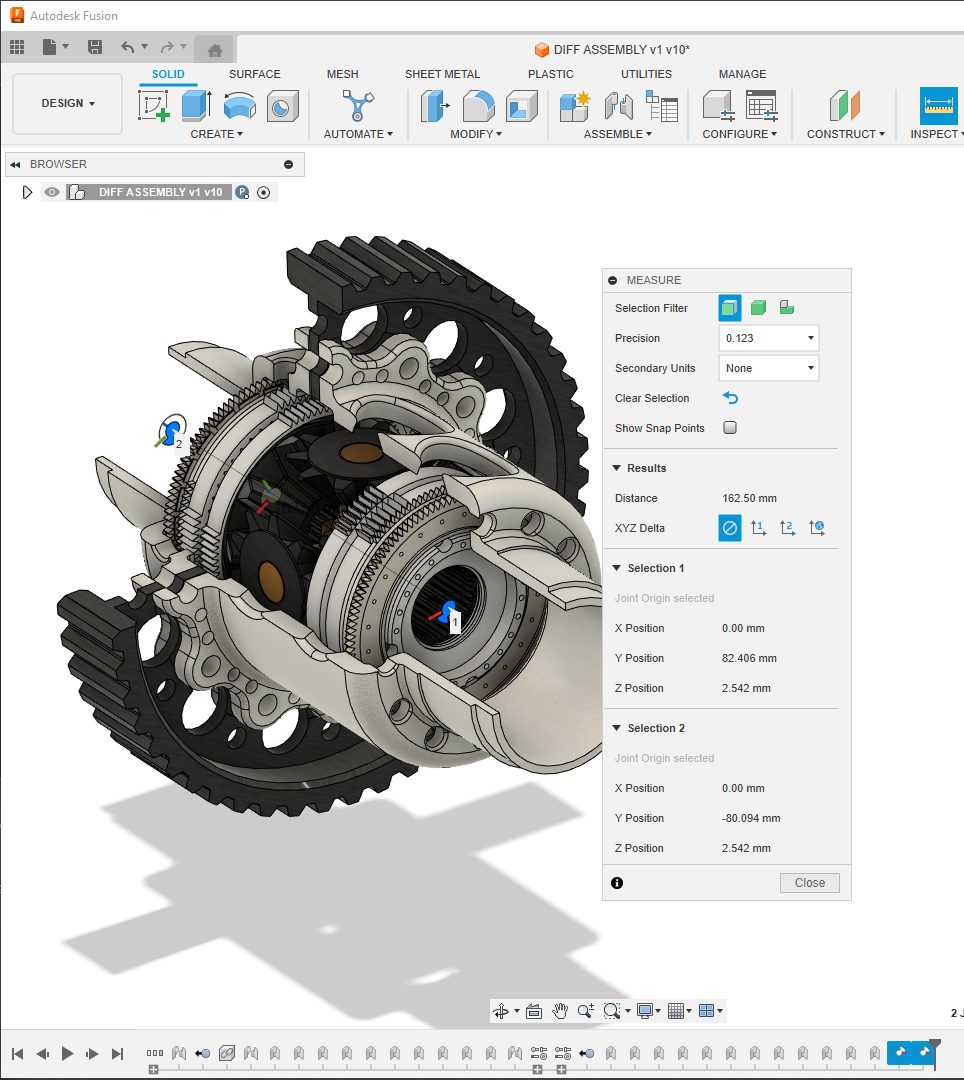Enable the Show Snap Points checkbox
The image size is (964, 1080).
pyautogui.click(x=730, y=428)
